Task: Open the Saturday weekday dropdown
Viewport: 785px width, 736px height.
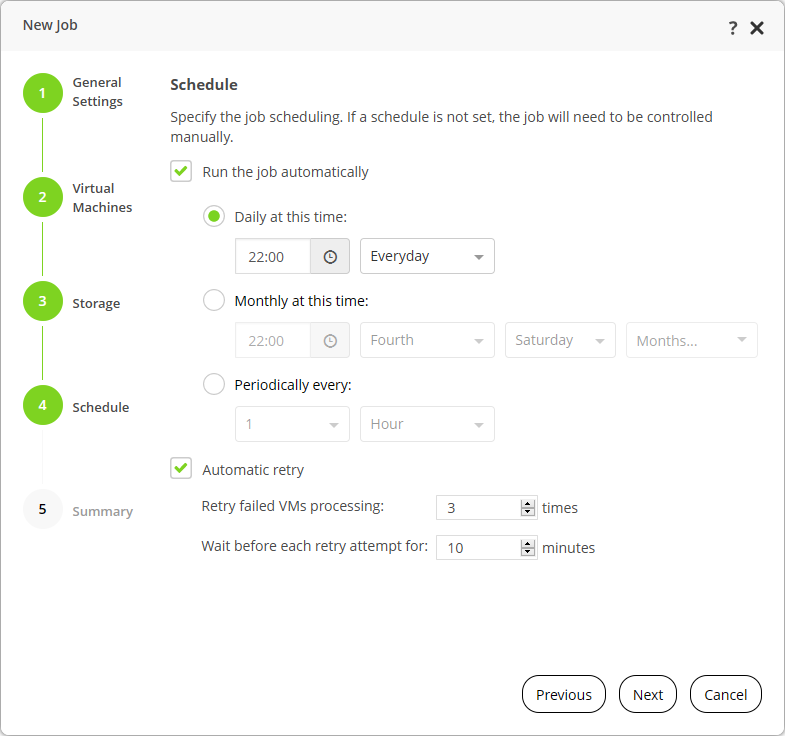Action: pos(560,340)
